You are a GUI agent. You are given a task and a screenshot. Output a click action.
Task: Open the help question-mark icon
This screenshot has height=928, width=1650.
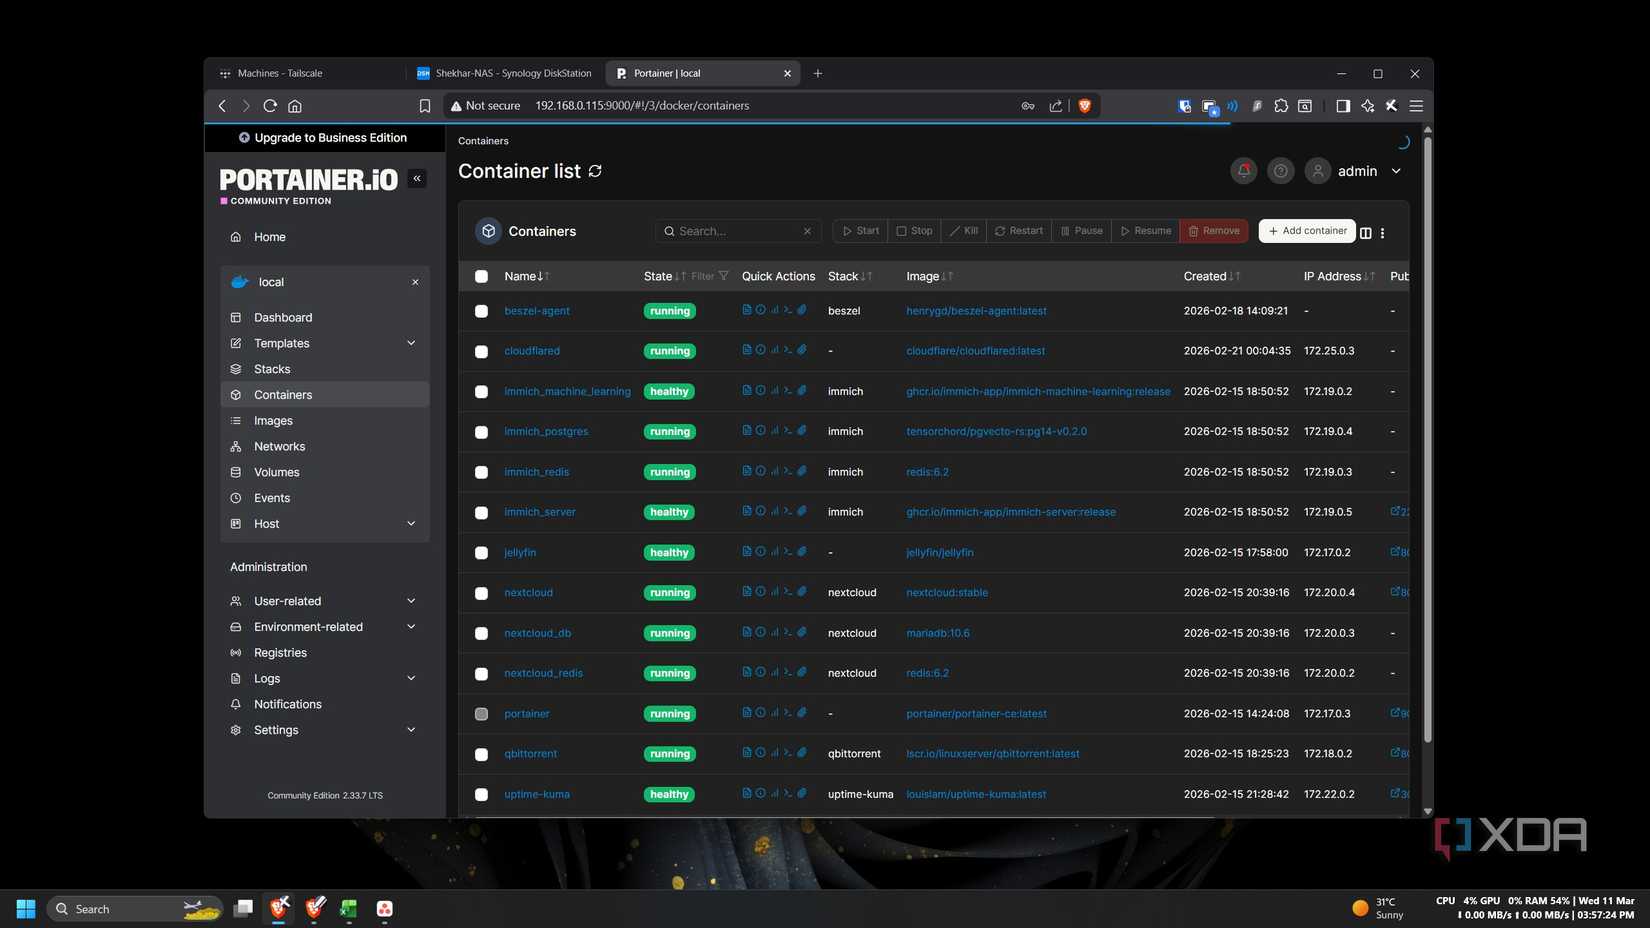(1280, 171)
